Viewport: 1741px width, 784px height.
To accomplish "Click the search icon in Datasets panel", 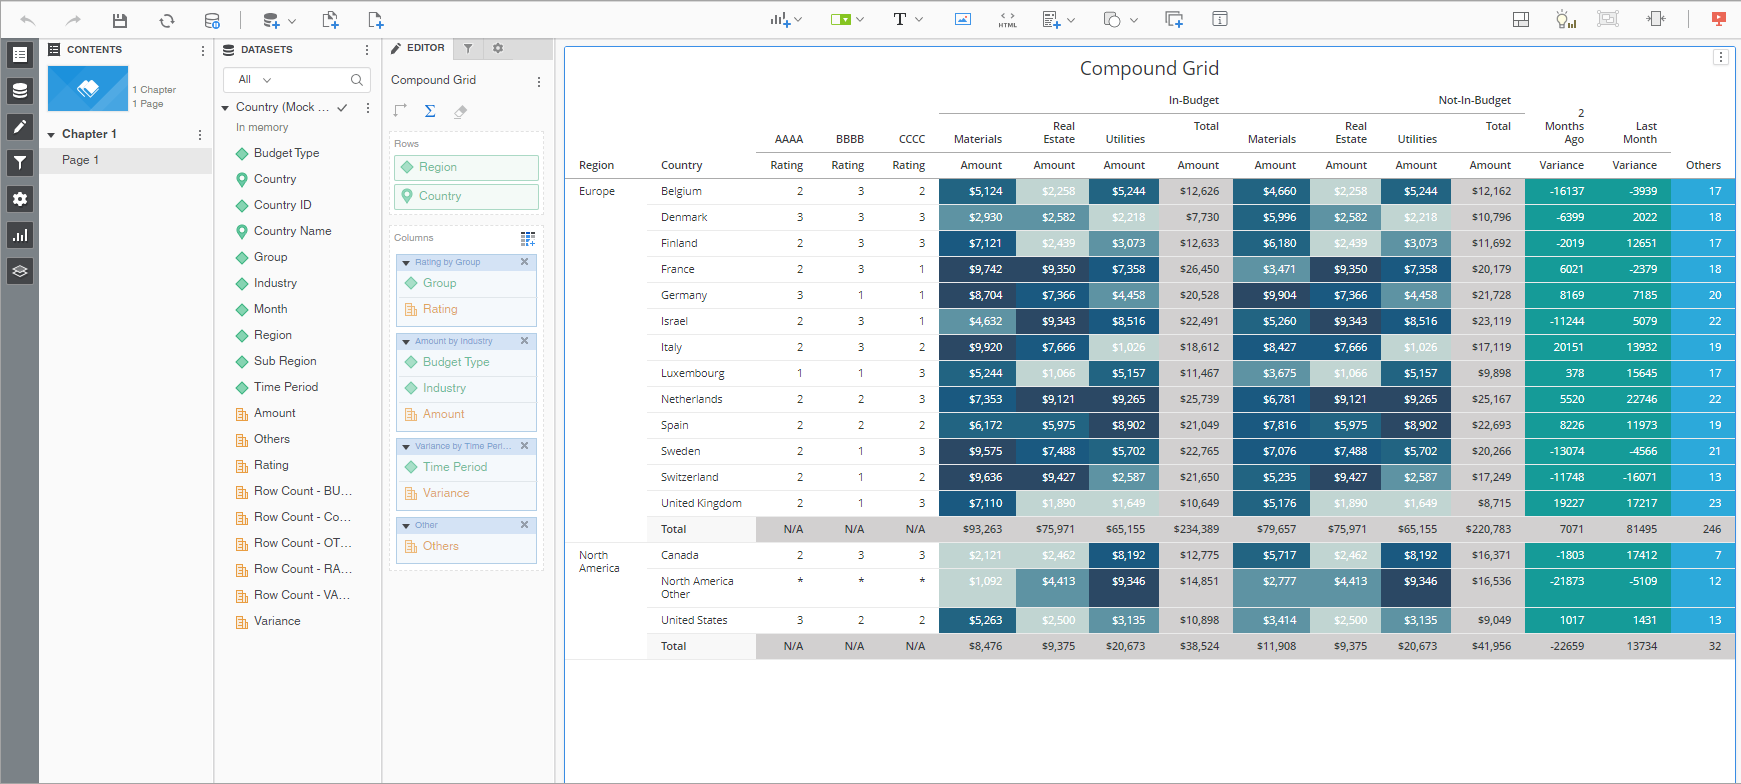I will click(x=357, y=80).
